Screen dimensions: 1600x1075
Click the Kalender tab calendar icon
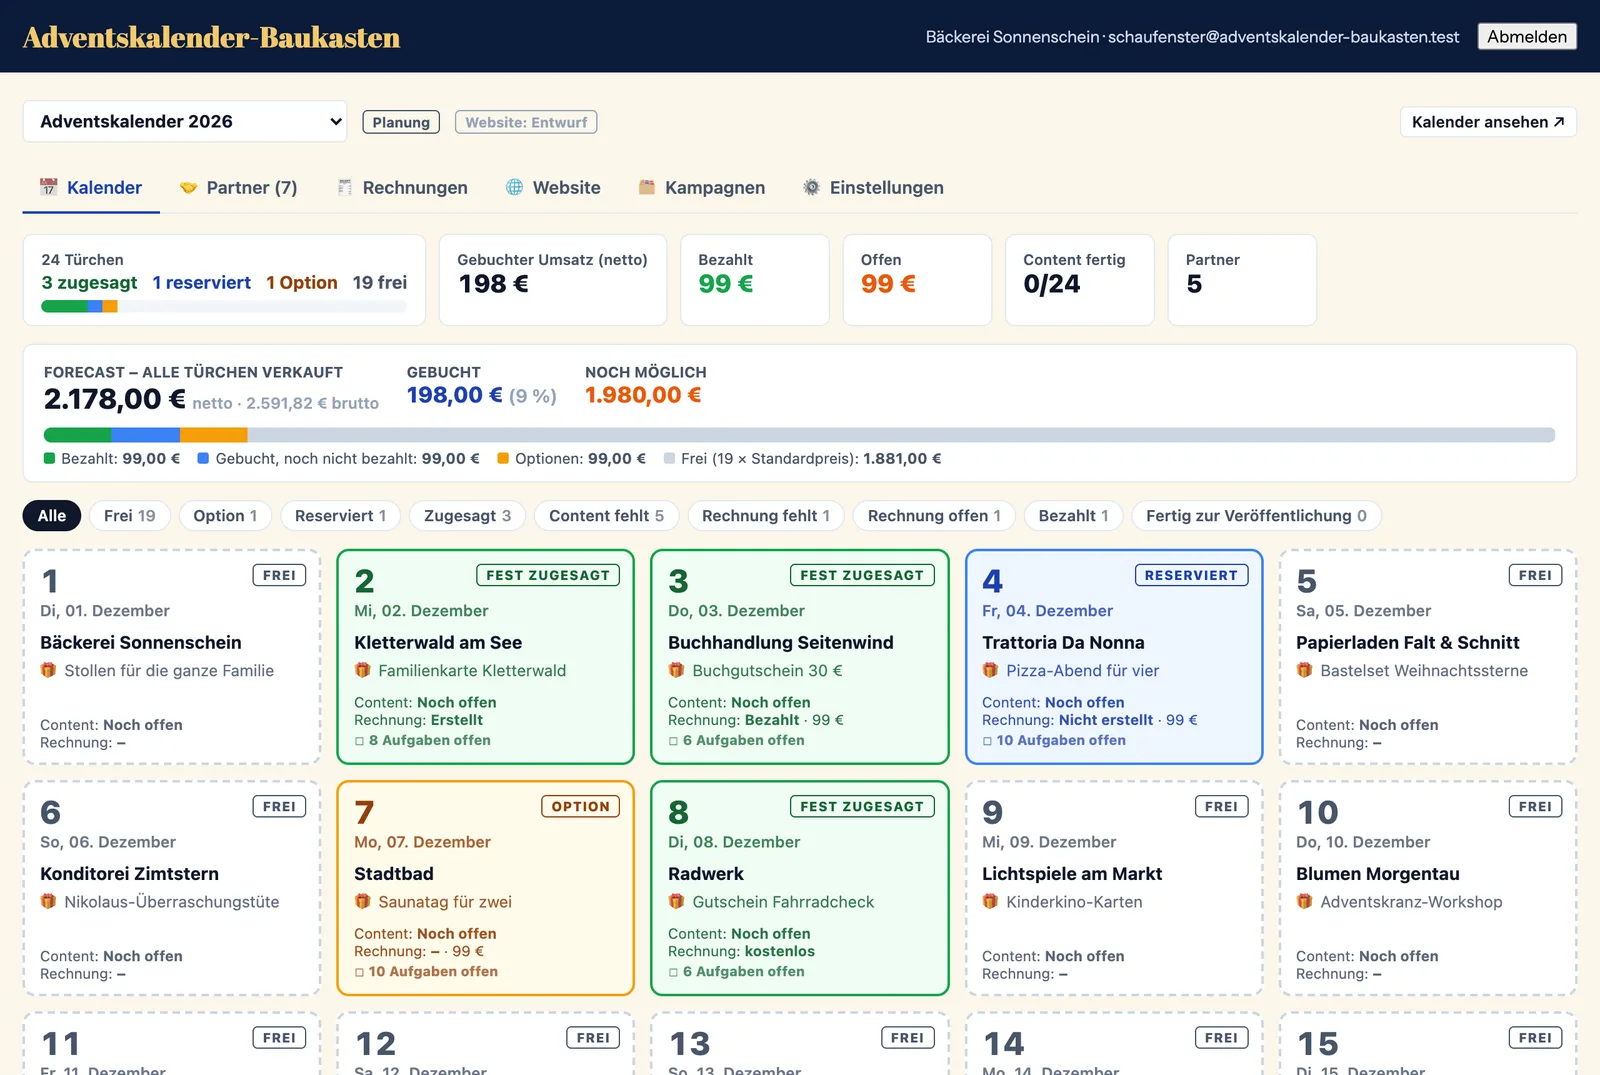coord(48,187)
